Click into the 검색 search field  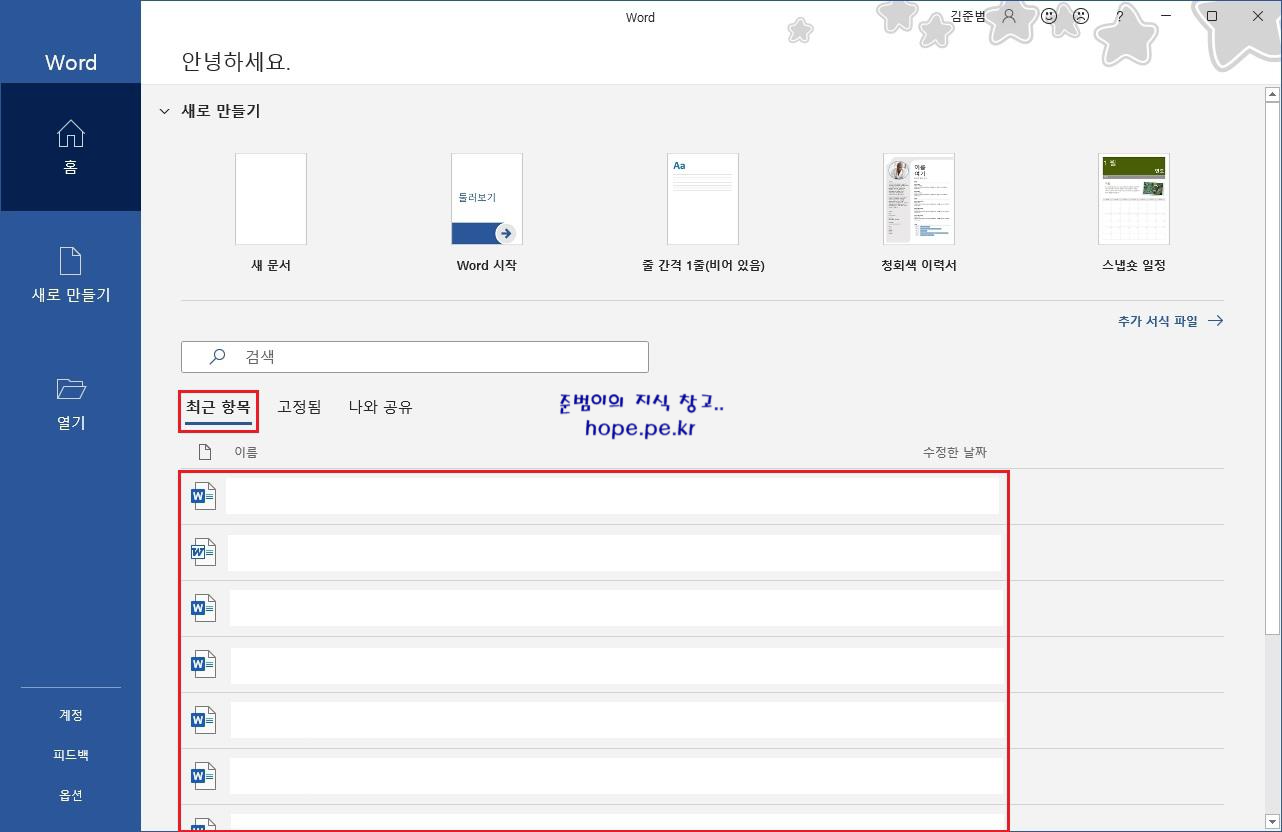point(415,357)
